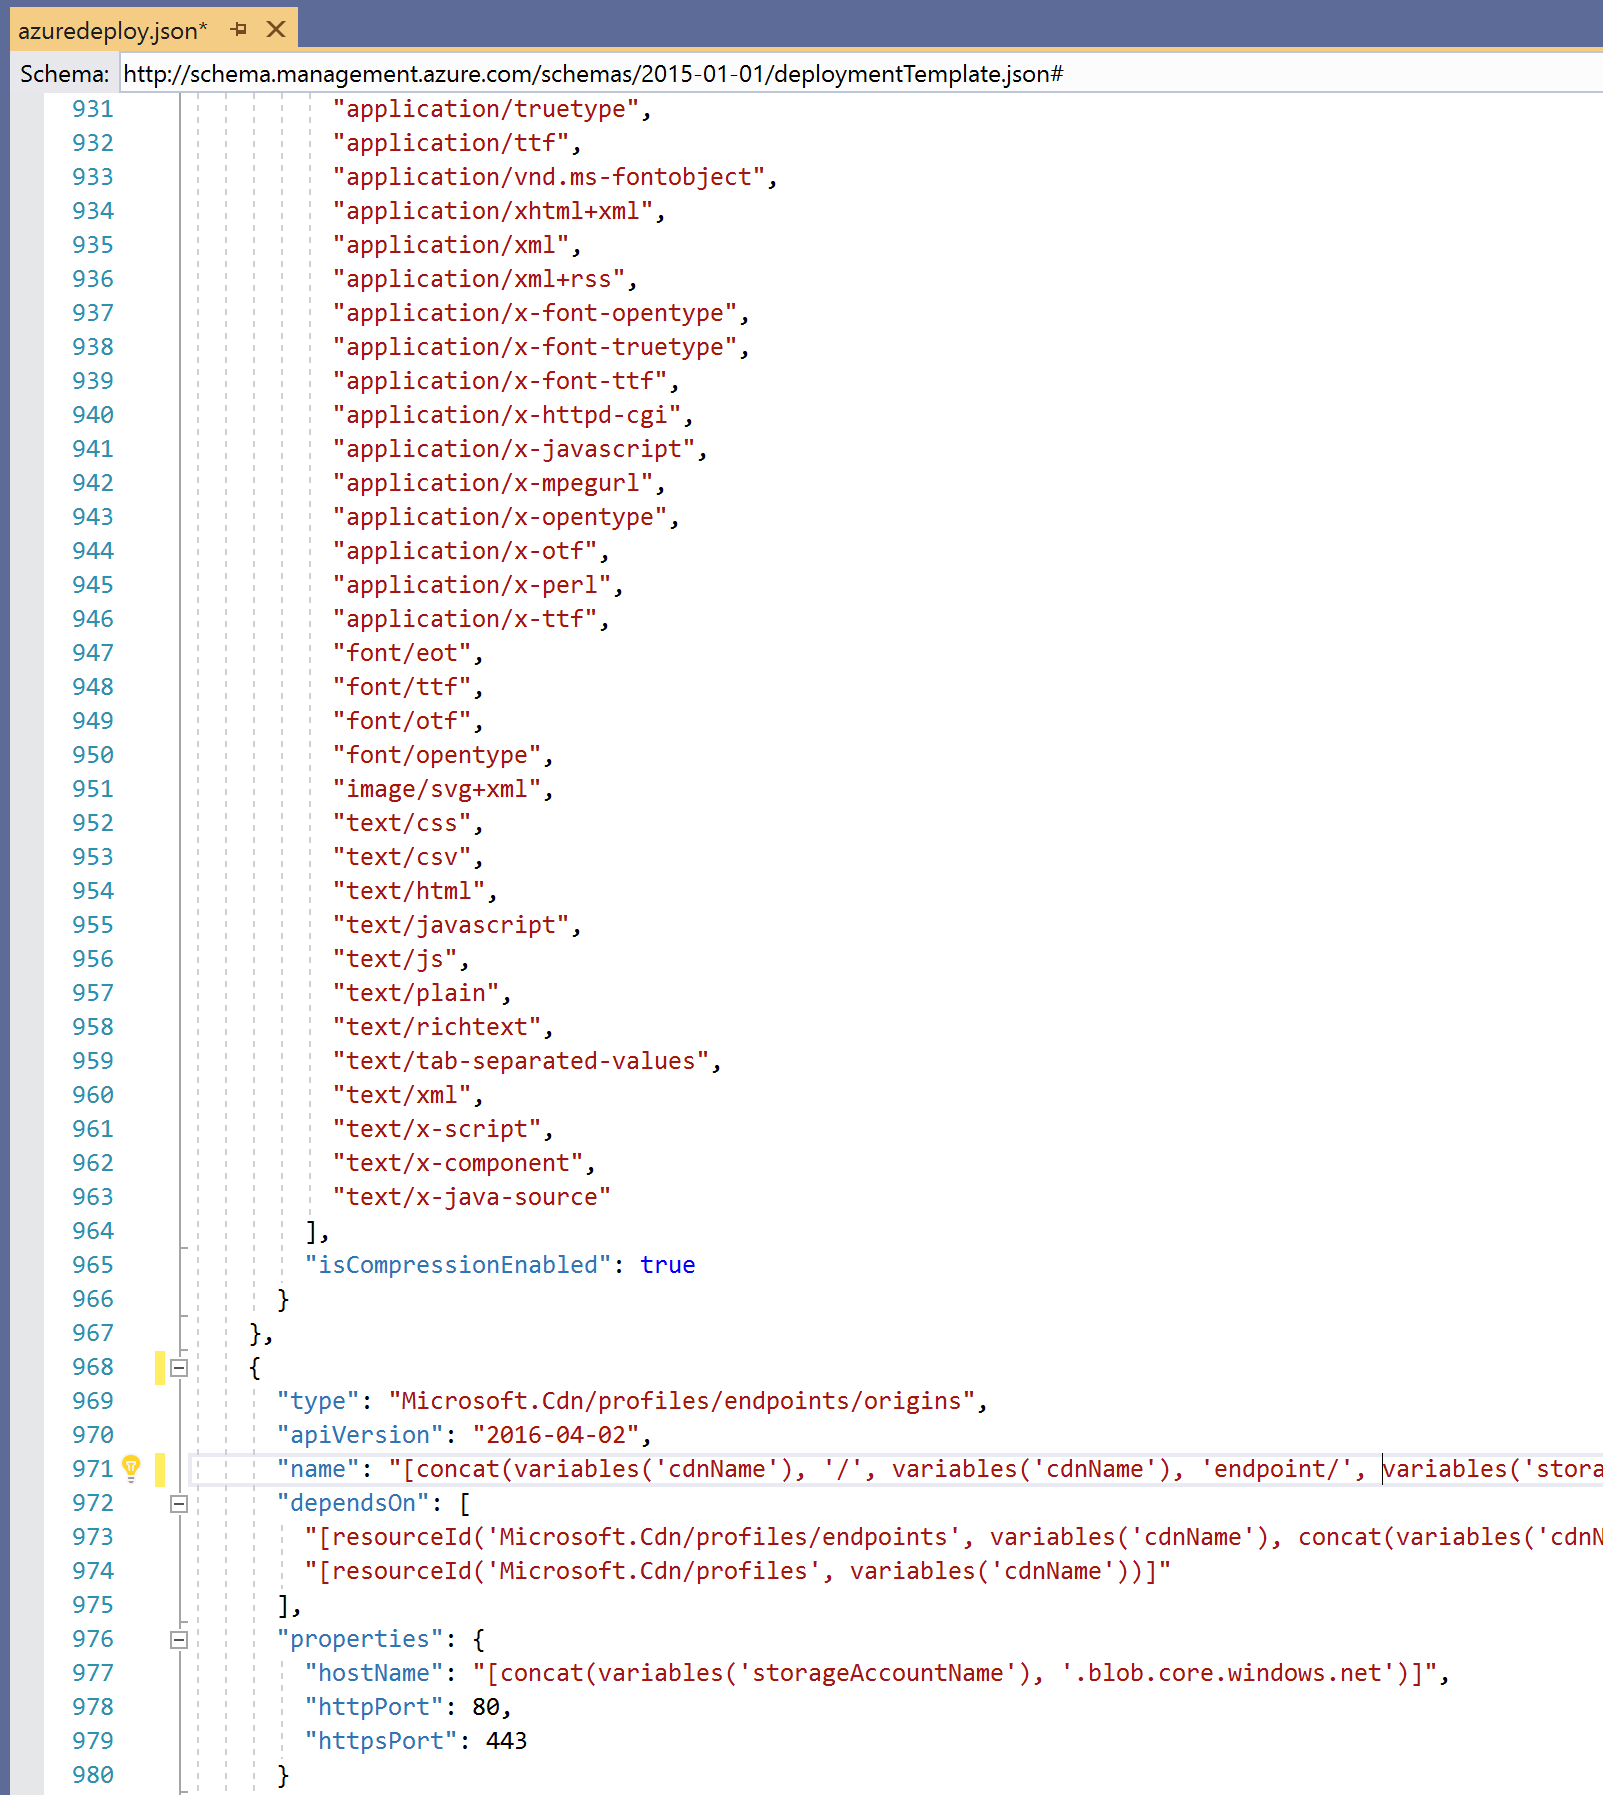The width and height of the screenshot is (1603, 1795).
Task: Open the lightbulb quick actions on line 971
Action: click(x=131, y=1468)
